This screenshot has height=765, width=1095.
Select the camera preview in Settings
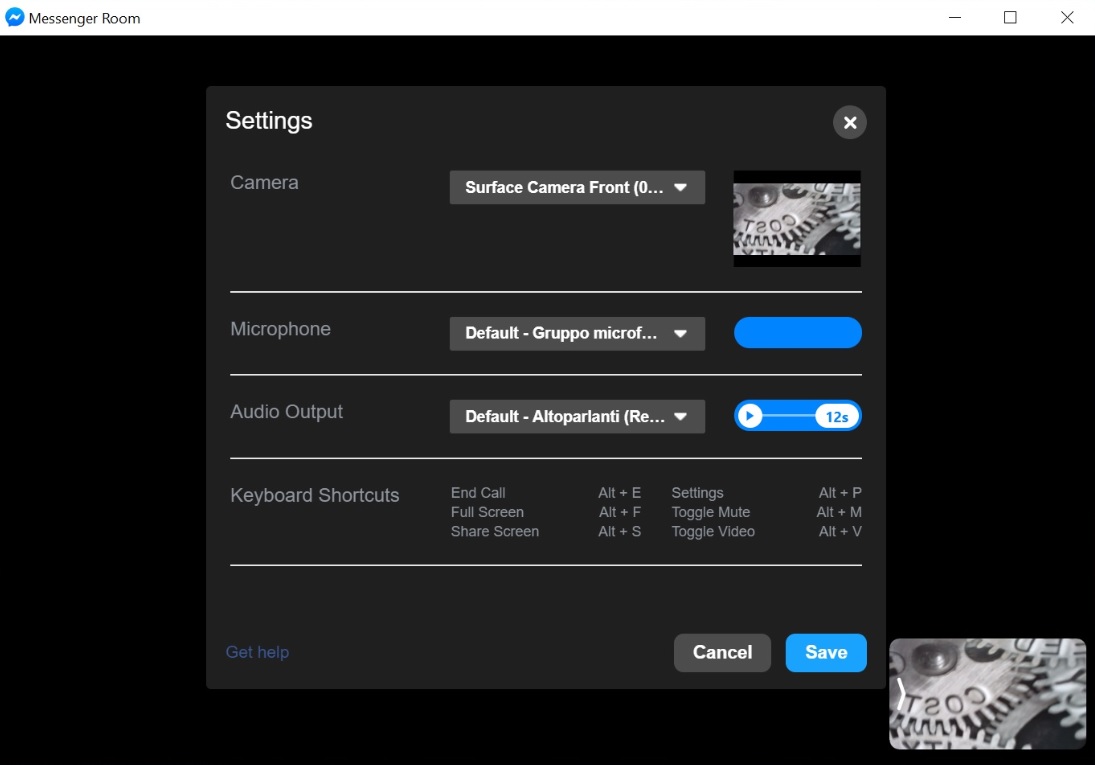tap(796, 218)
